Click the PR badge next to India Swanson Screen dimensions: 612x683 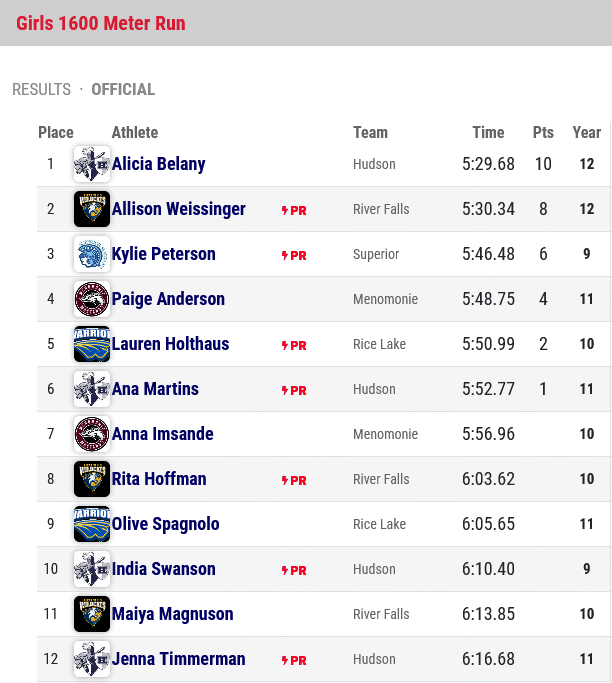click(294, 570)
